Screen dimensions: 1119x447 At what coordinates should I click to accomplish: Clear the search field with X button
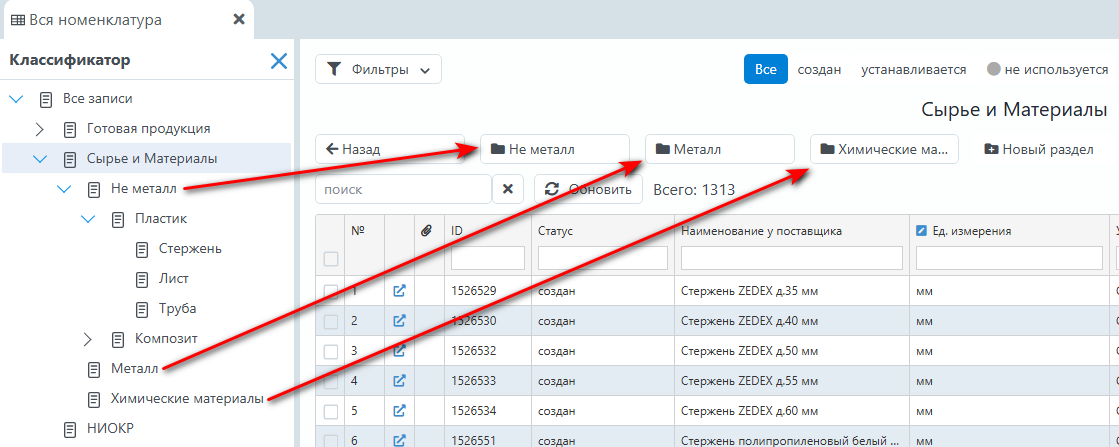click(508, 189)
